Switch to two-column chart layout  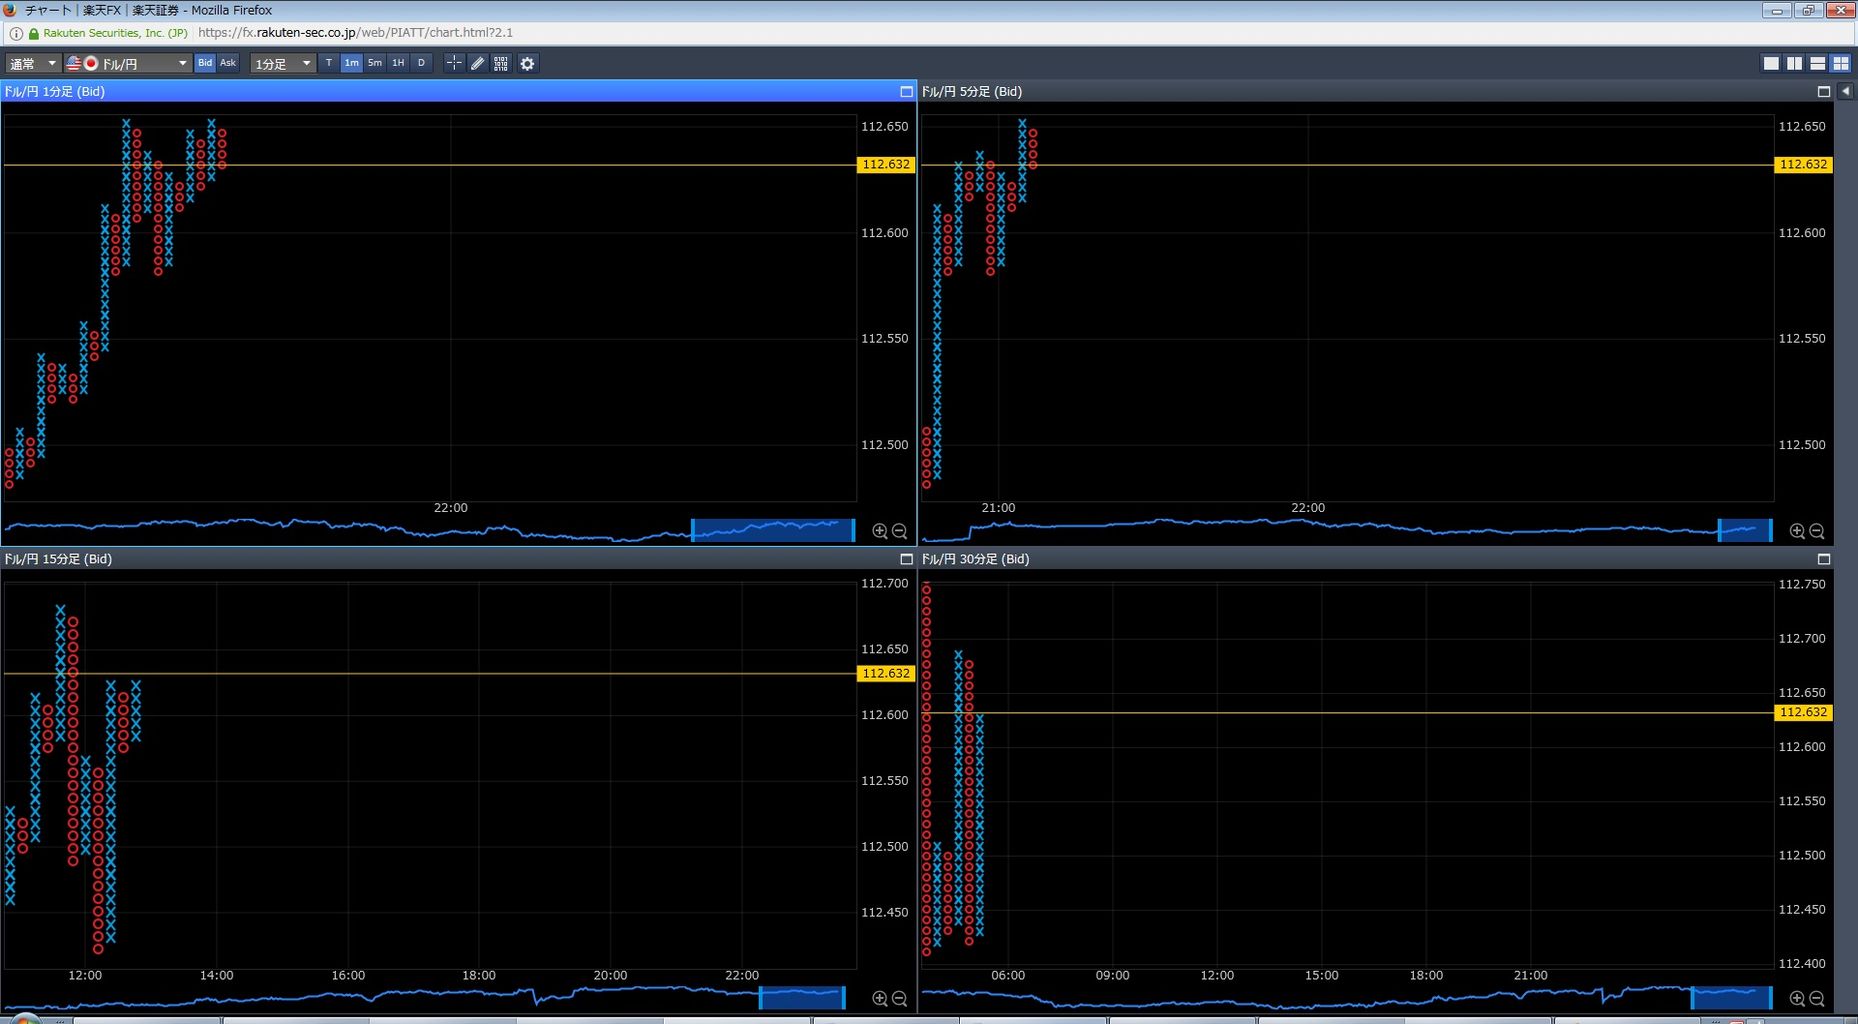[x=1794, y=63]
